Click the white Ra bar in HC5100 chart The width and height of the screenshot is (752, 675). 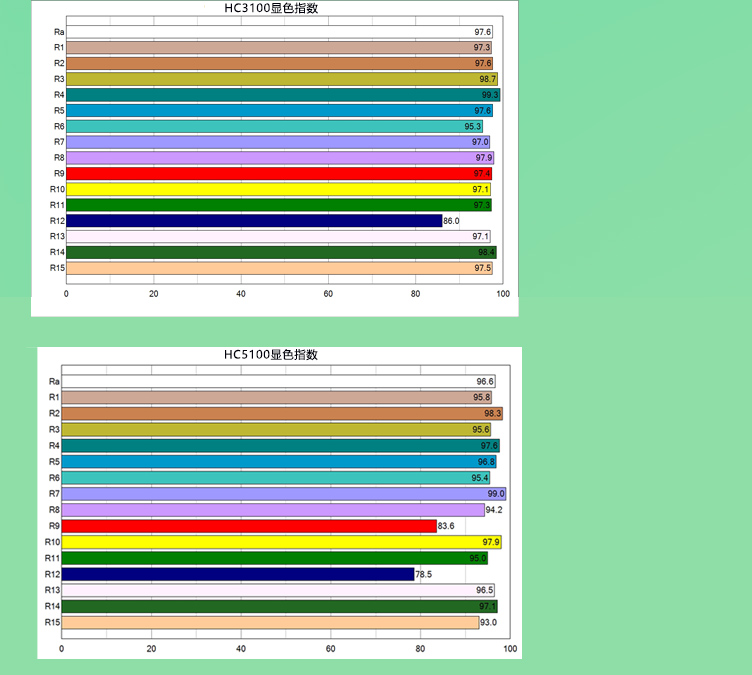tap(279, 381)
